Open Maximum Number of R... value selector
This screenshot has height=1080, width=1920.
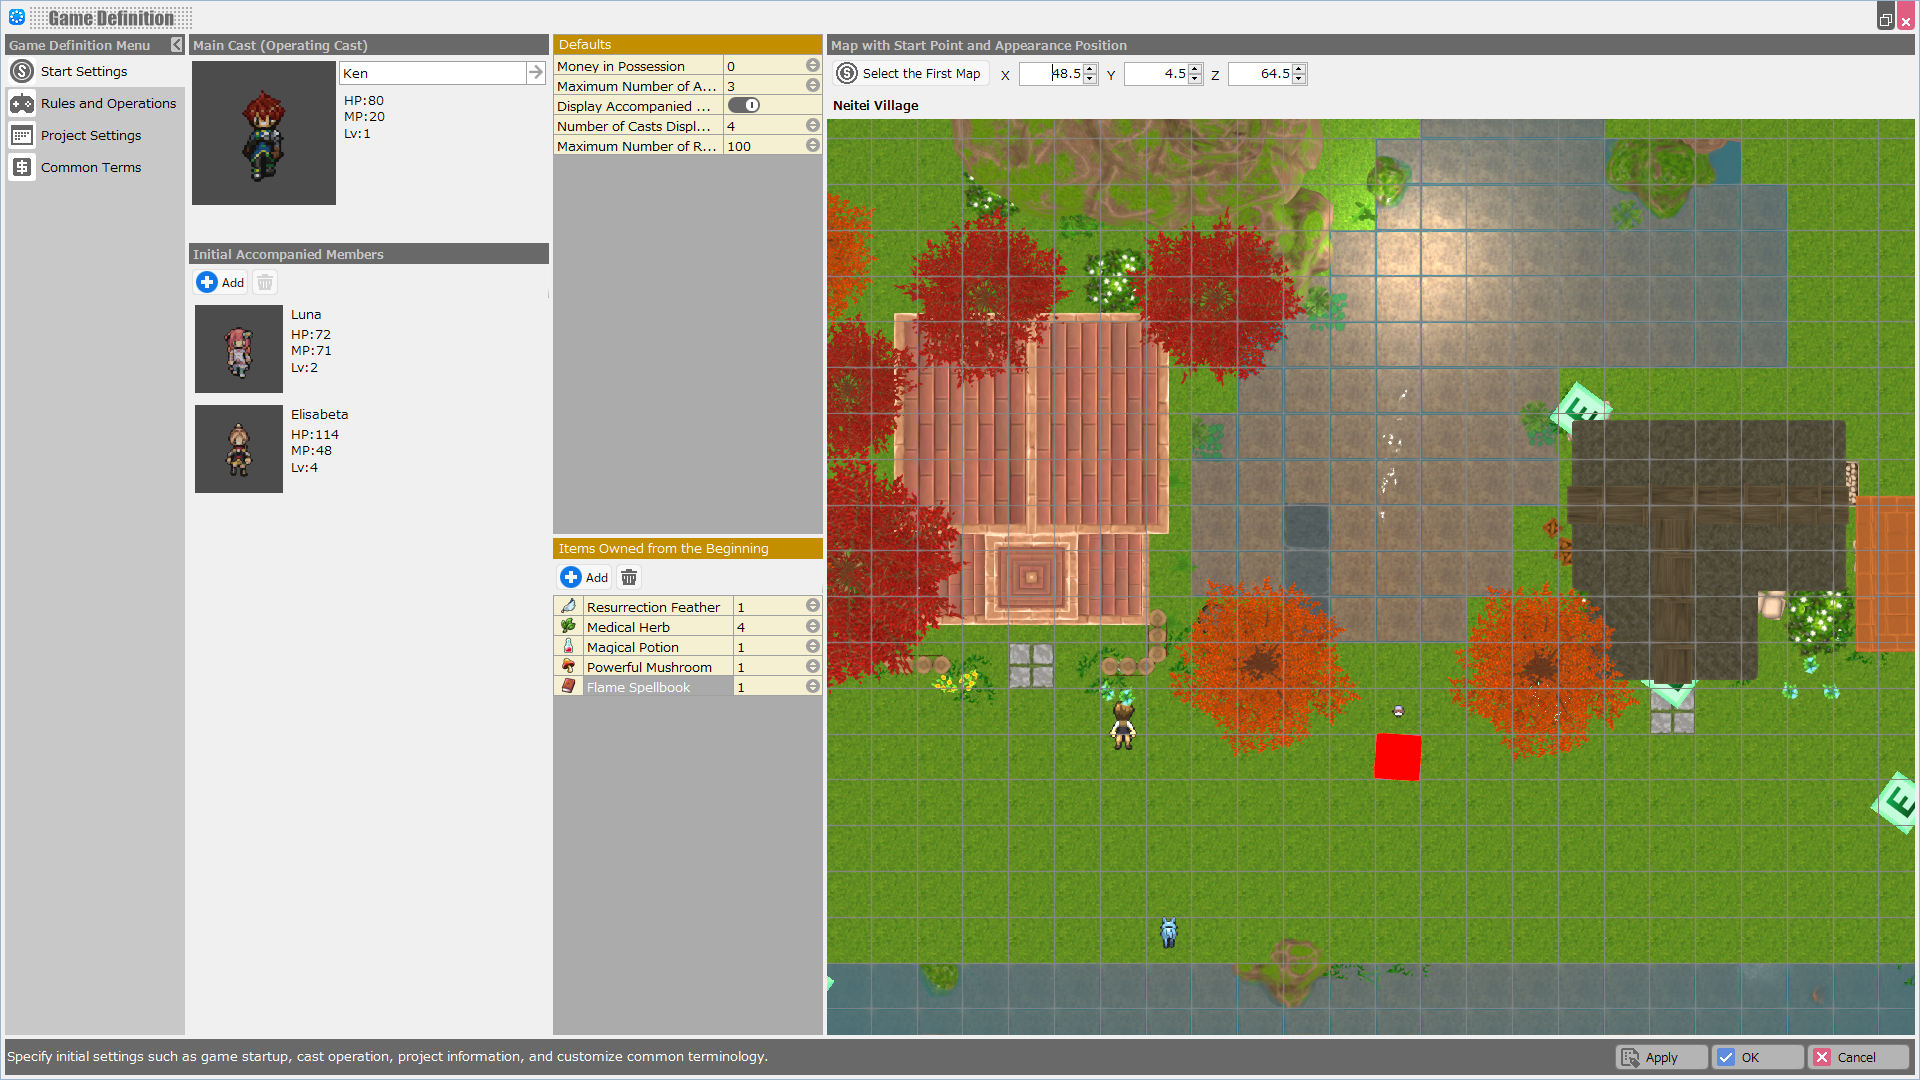click(812, 146)
